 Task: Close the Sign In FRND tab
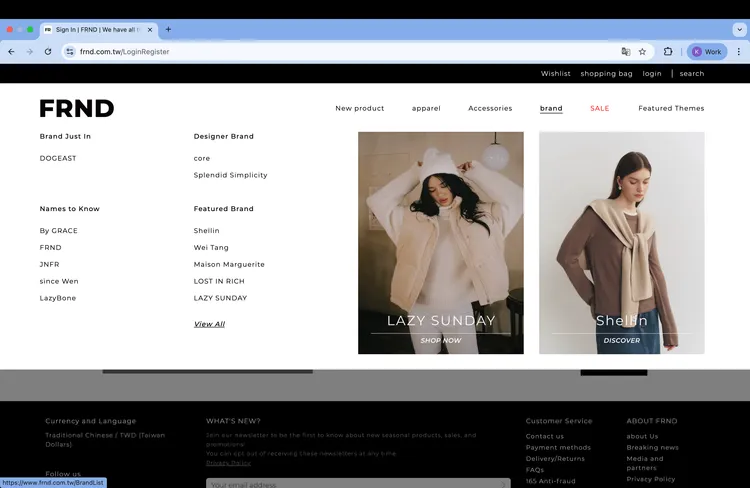[150, 30]
